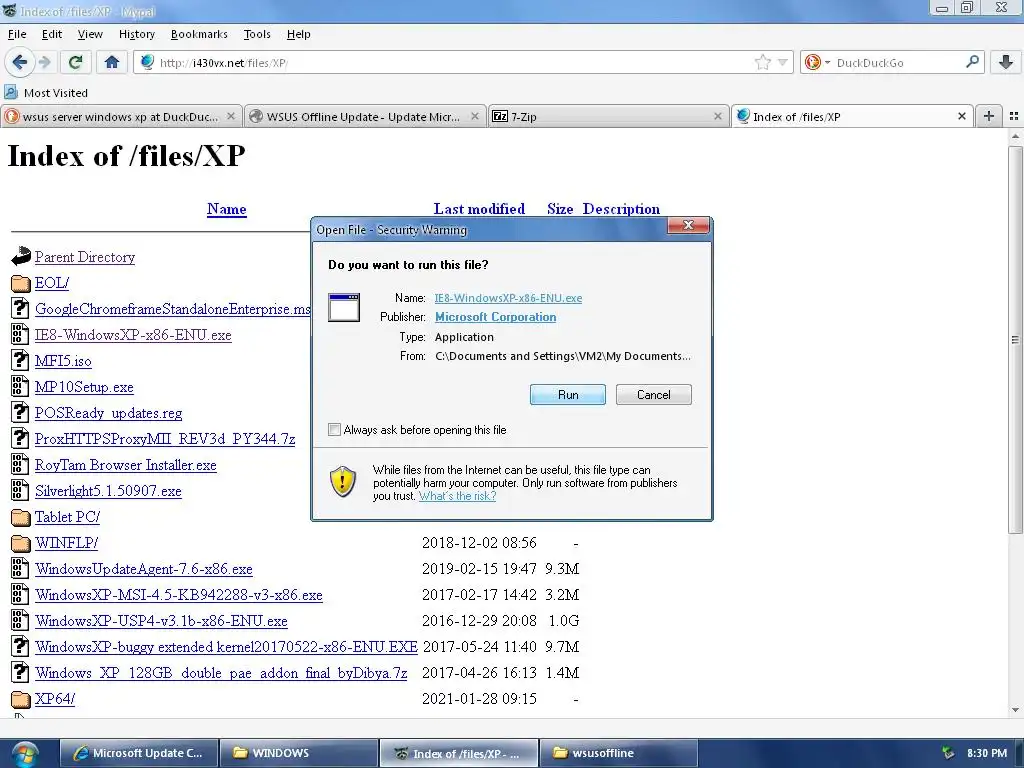The height and width of the screenshot is (768, 1024).
Task: Download RoyTam Browser Installer.exe
Action: point(125,465)
